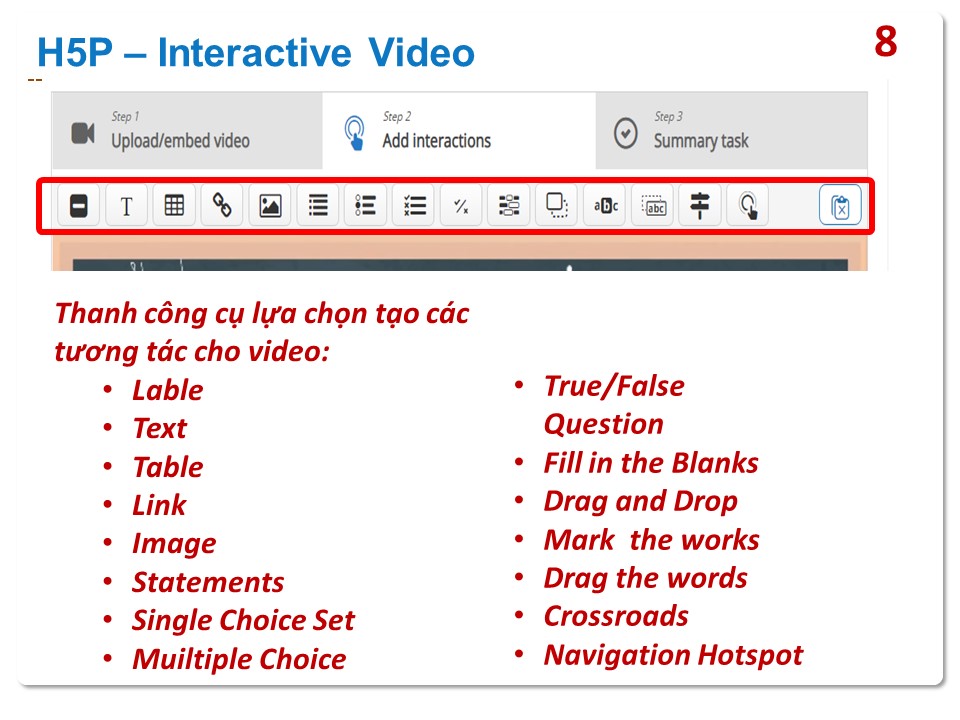
Task: Insert a True/False Question interaction
Action: coord(461,206)
